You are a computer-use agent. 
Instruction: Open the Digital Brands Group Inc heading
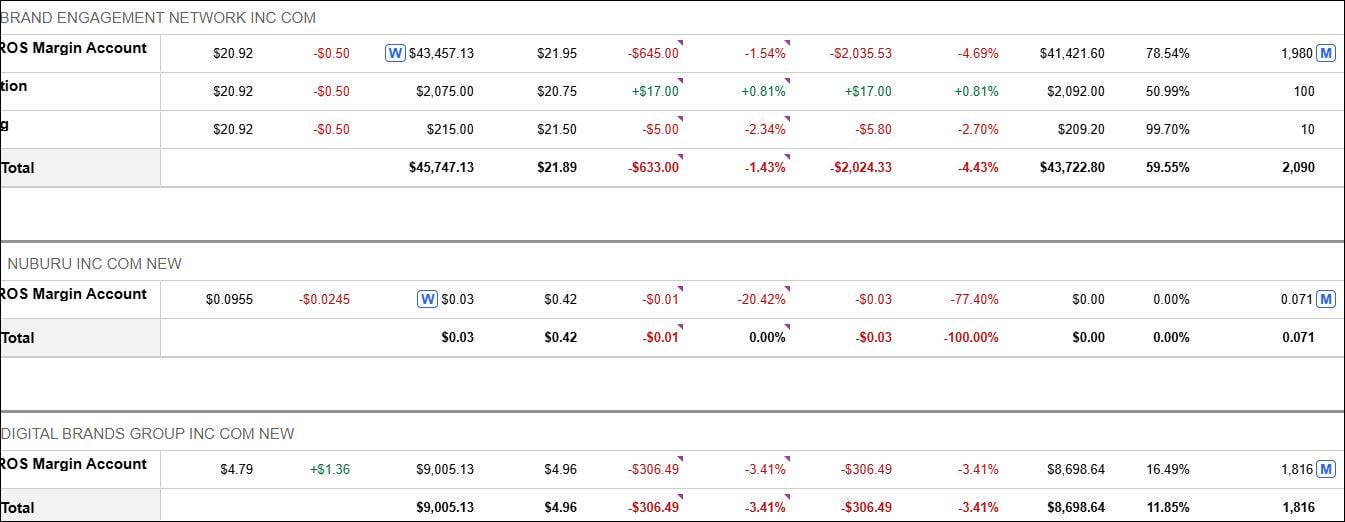click(148, 434)
